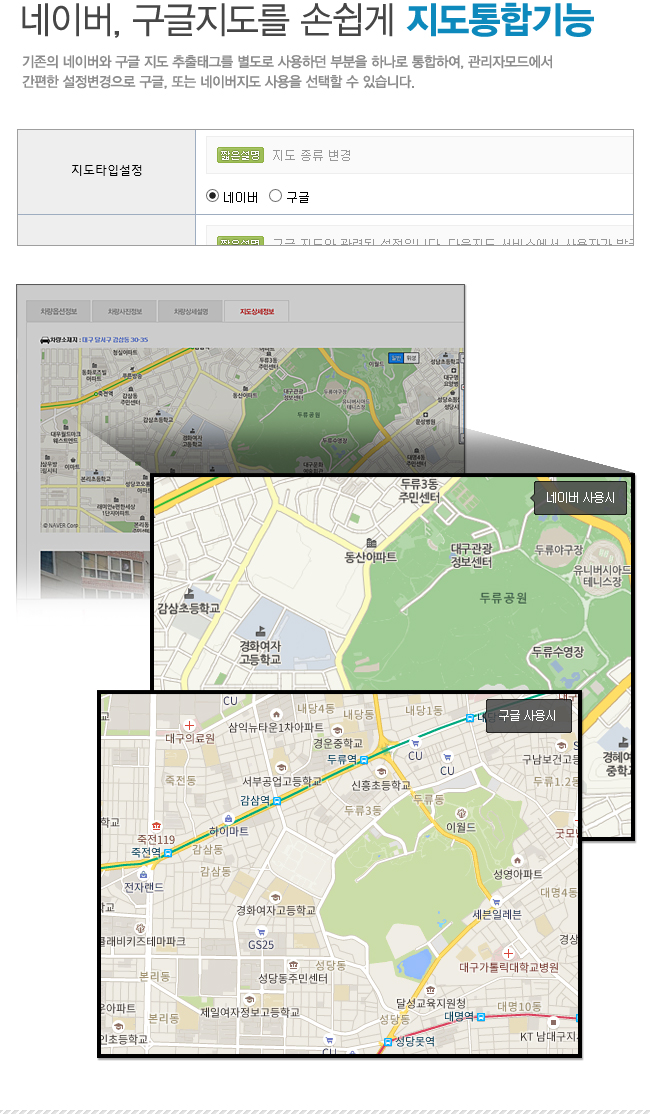The height and width of the screenshot is (1114, 650).
Task: Click the 두류공원 park label on Naver map
Action: [x=503, y=598]
